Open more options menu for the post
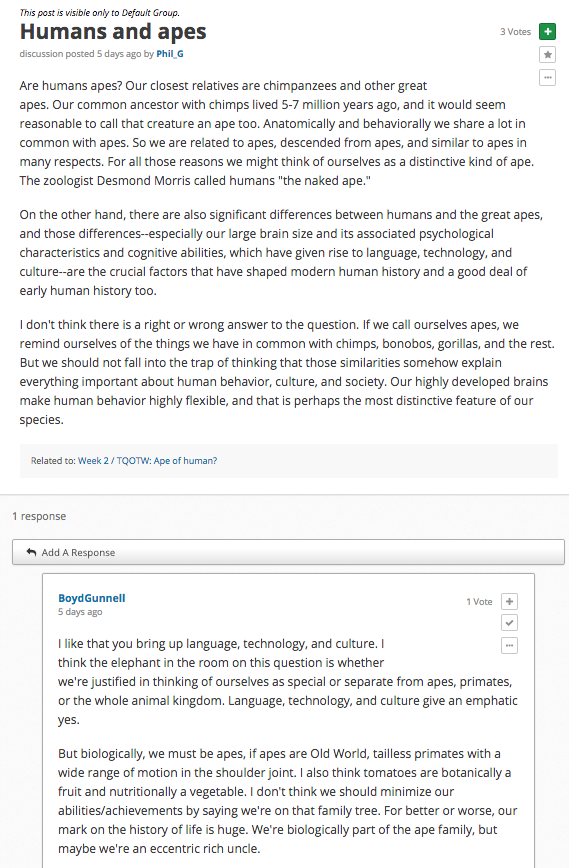Viewport: 569px width, 868px height. tap(547, 77)
